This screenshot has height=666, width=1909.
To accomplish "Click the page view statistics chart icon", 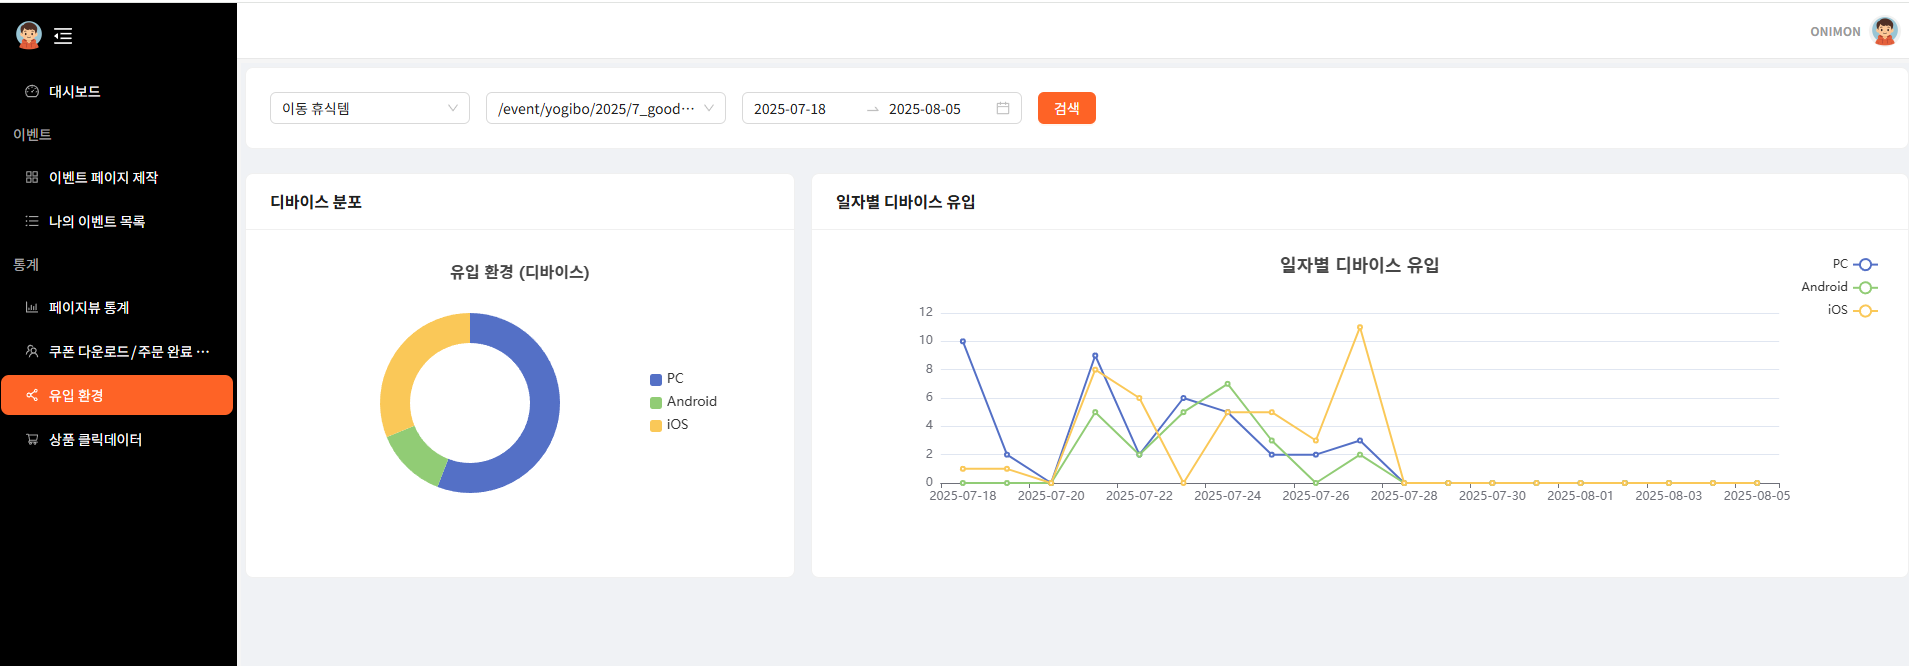I will point(32,307).
